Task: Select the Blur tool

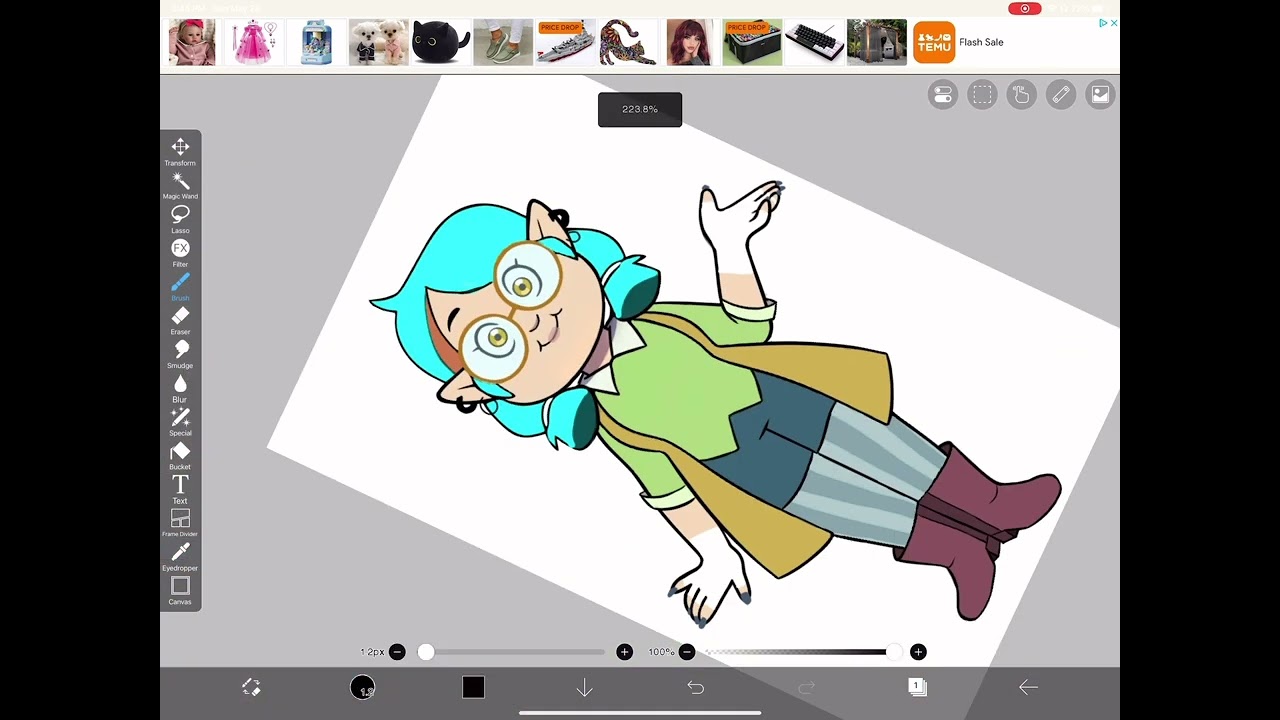Action: point(180,388)
